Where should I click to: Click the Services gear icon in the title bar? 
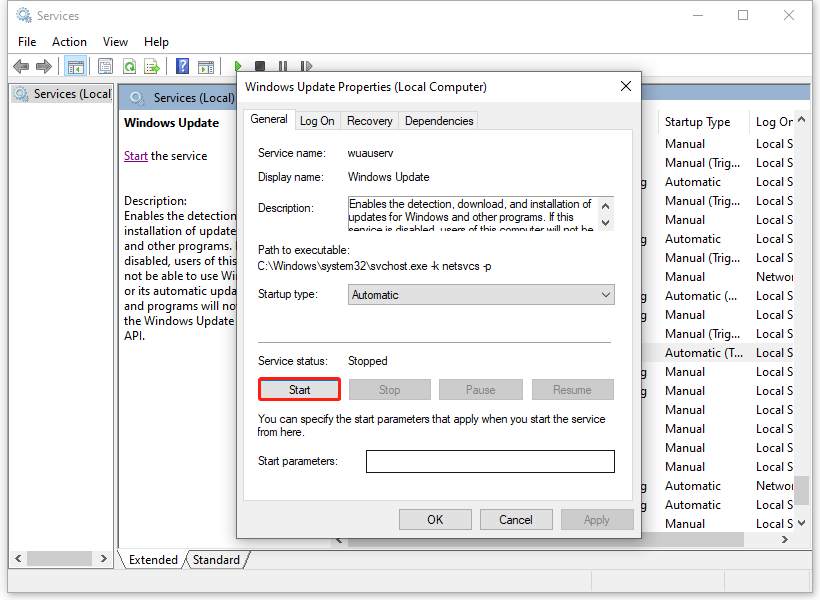point(24,15)
